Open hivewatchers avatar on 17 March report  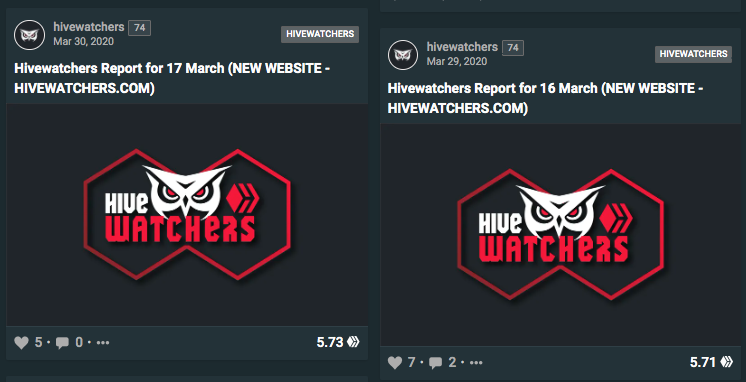29,35
